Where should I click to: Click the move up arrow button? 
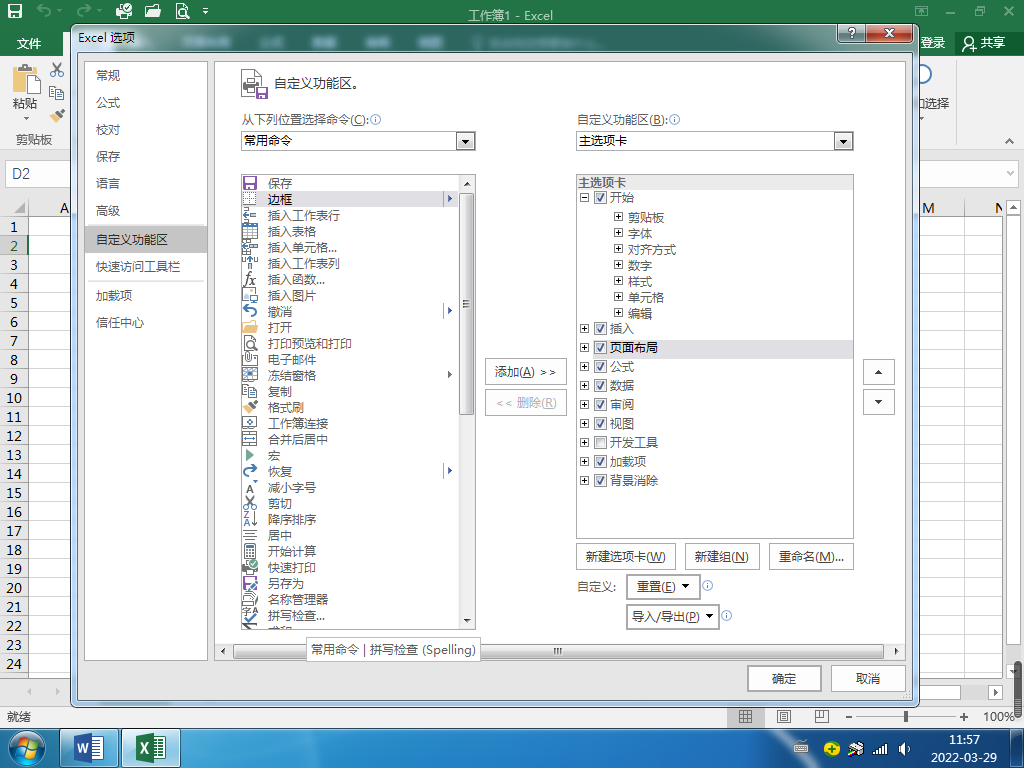click(878, 372)
